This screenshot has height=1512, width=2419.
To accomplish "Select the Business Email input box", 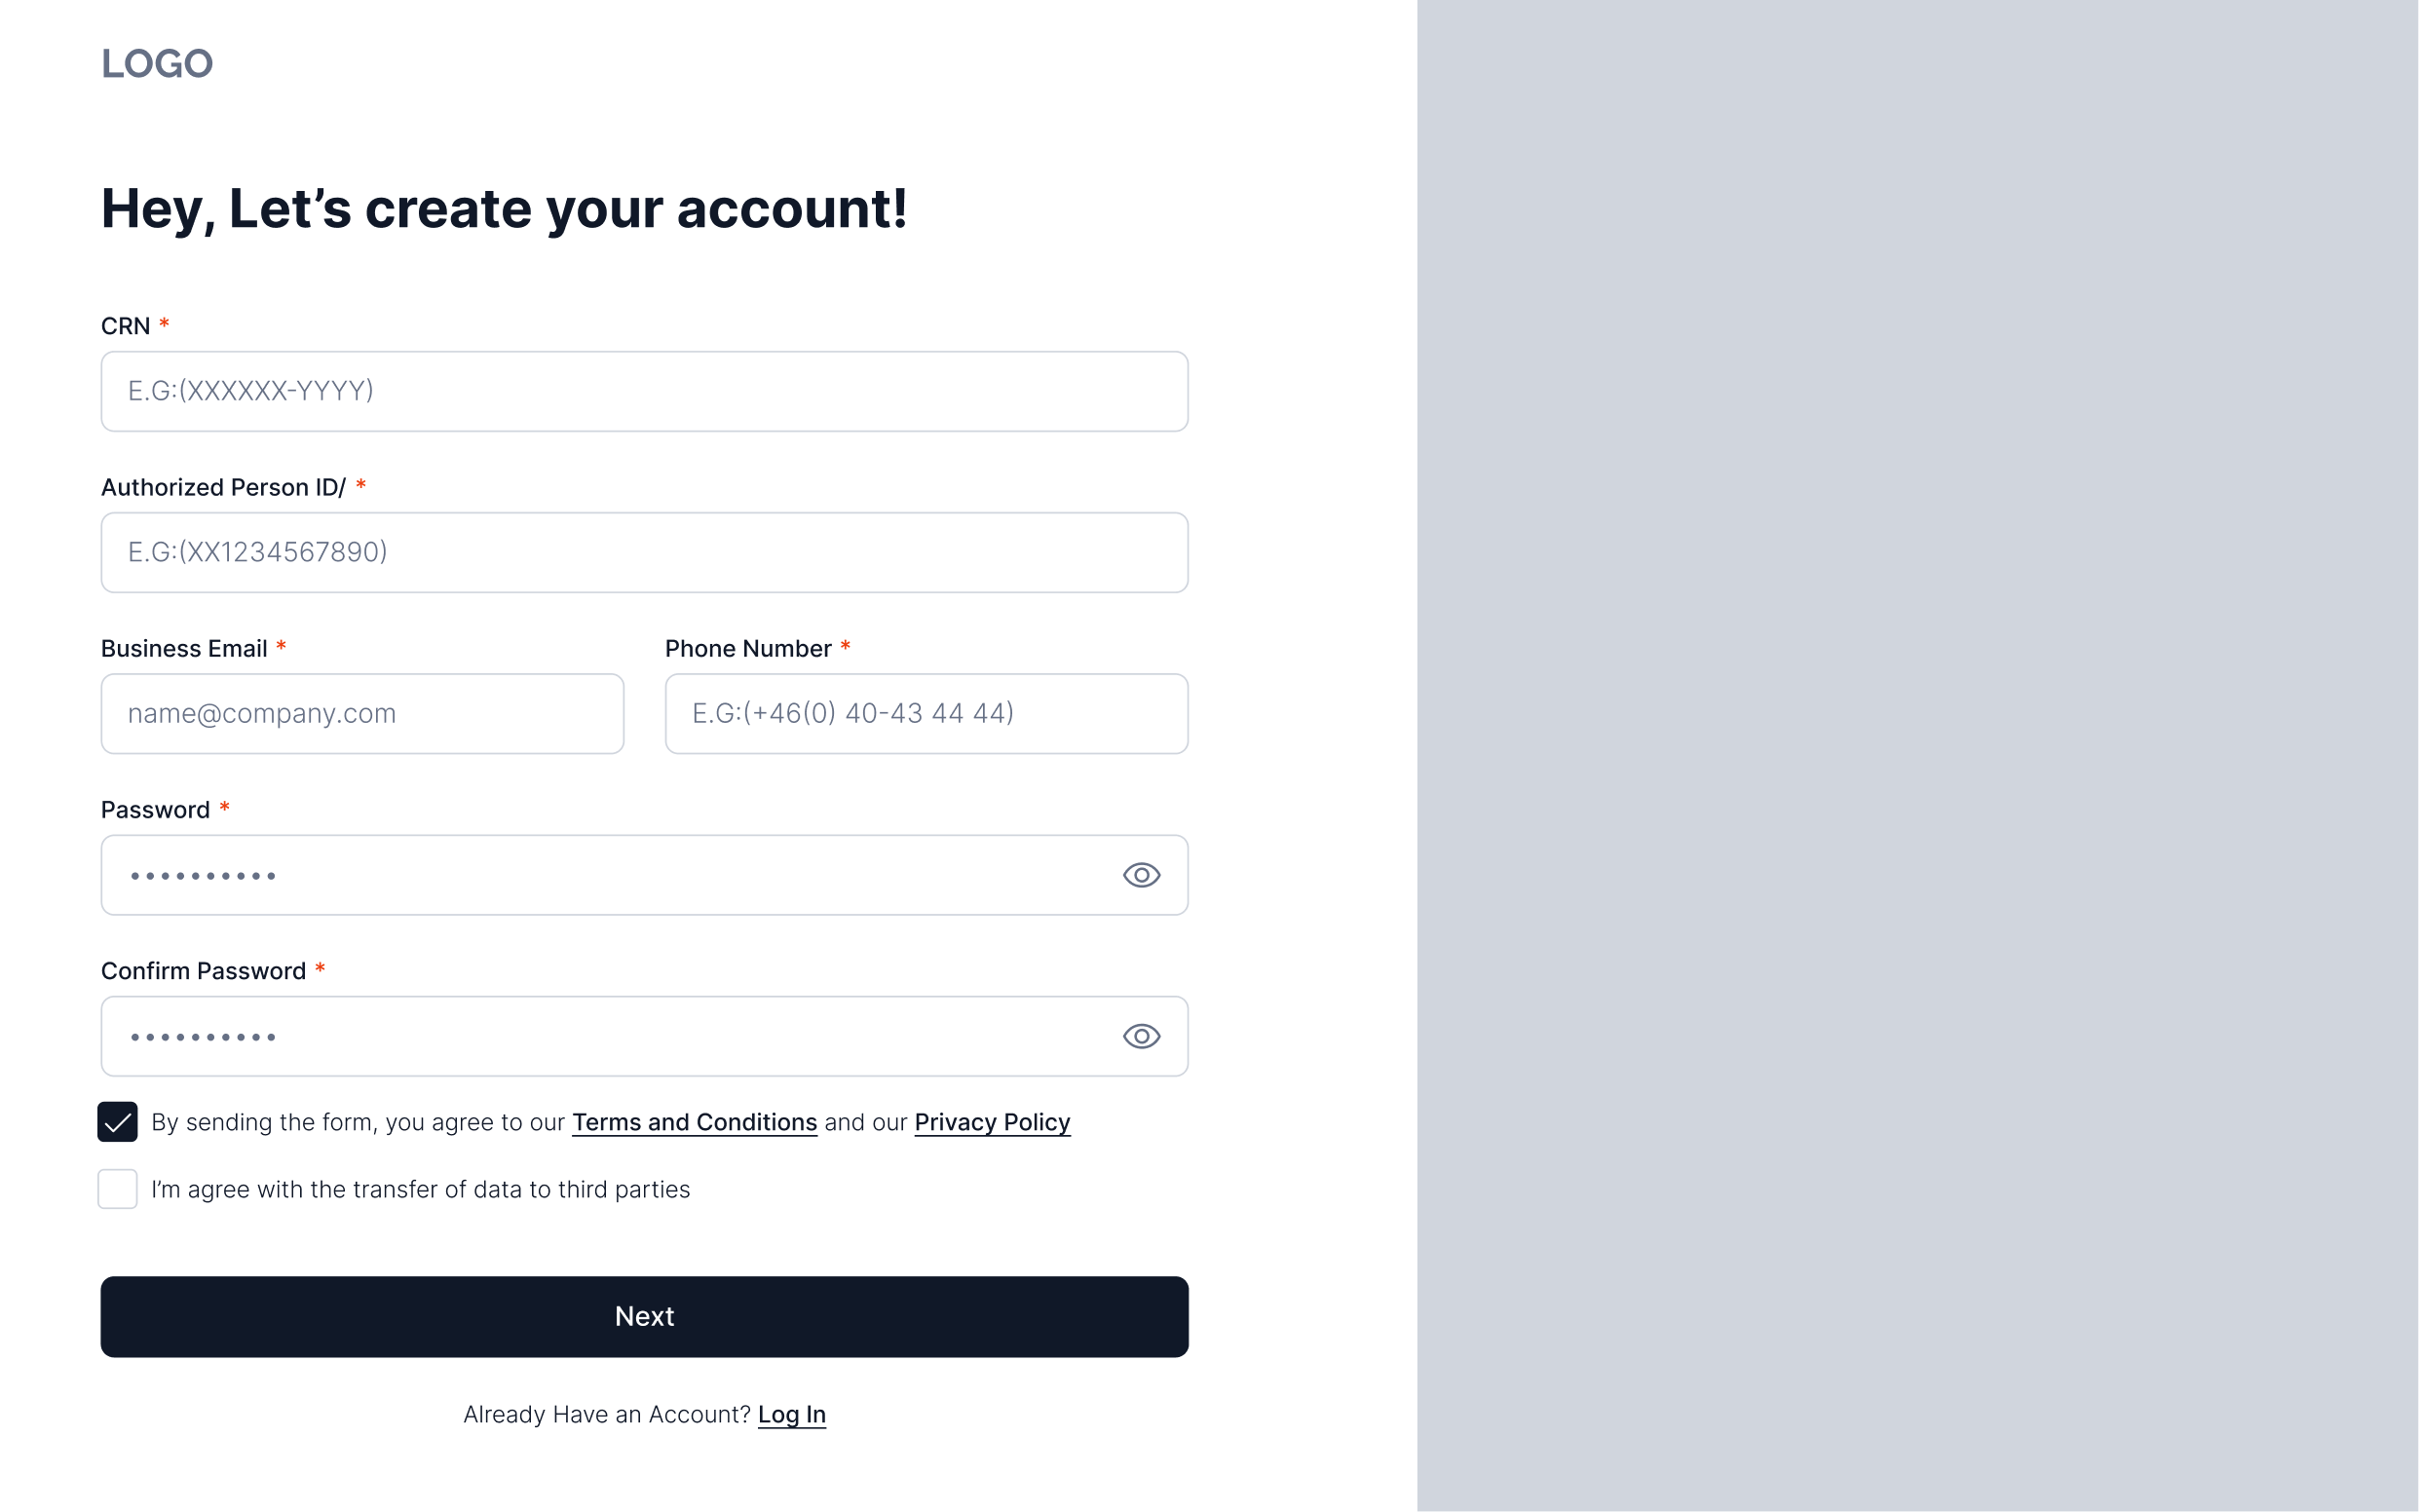I will (x=362, y=713).
